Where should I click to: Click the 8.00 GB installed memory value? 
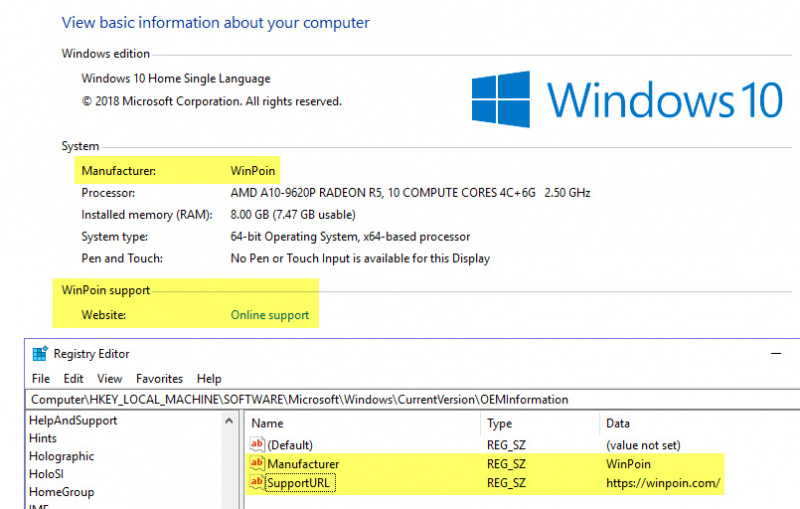point(293,215)
